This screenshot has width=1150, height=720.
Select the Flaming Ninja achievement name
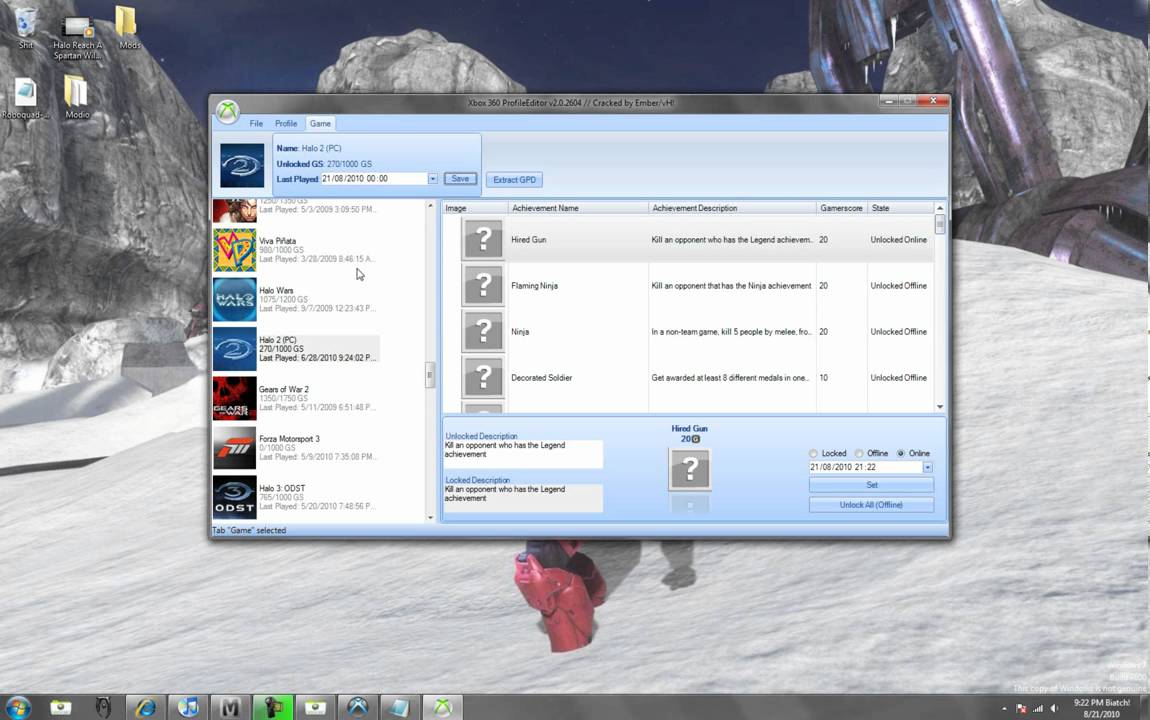pos(534,286)
